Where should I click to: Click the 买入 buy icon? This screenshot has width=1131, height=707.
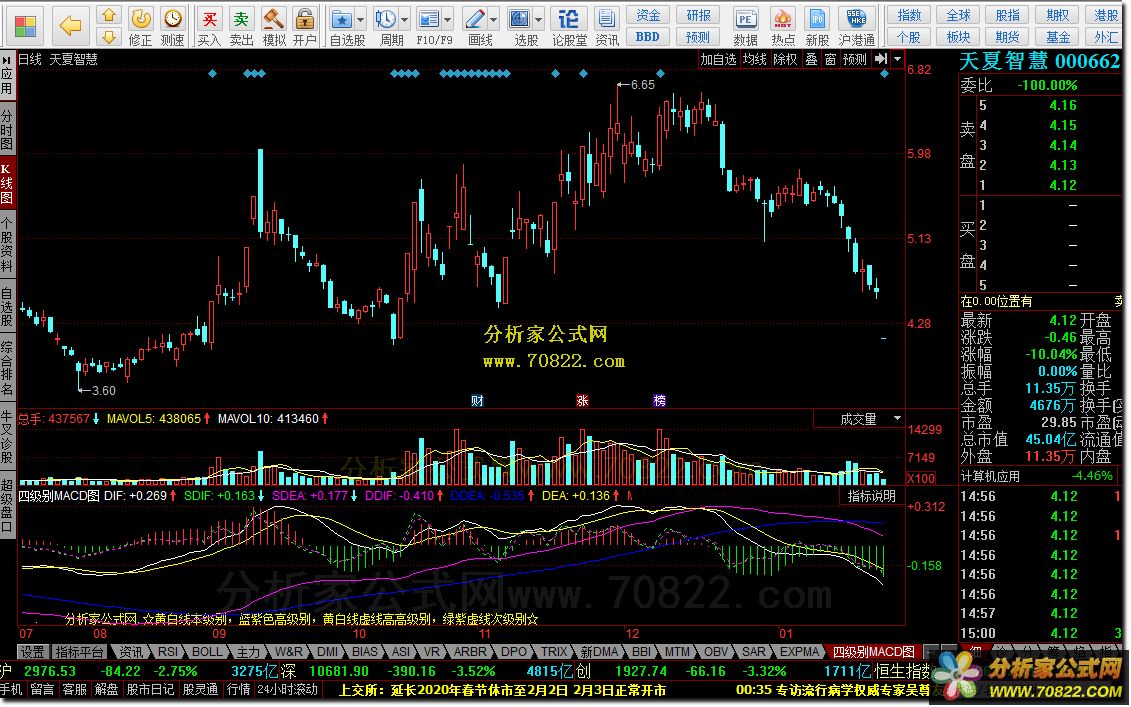tap(208, 20)
